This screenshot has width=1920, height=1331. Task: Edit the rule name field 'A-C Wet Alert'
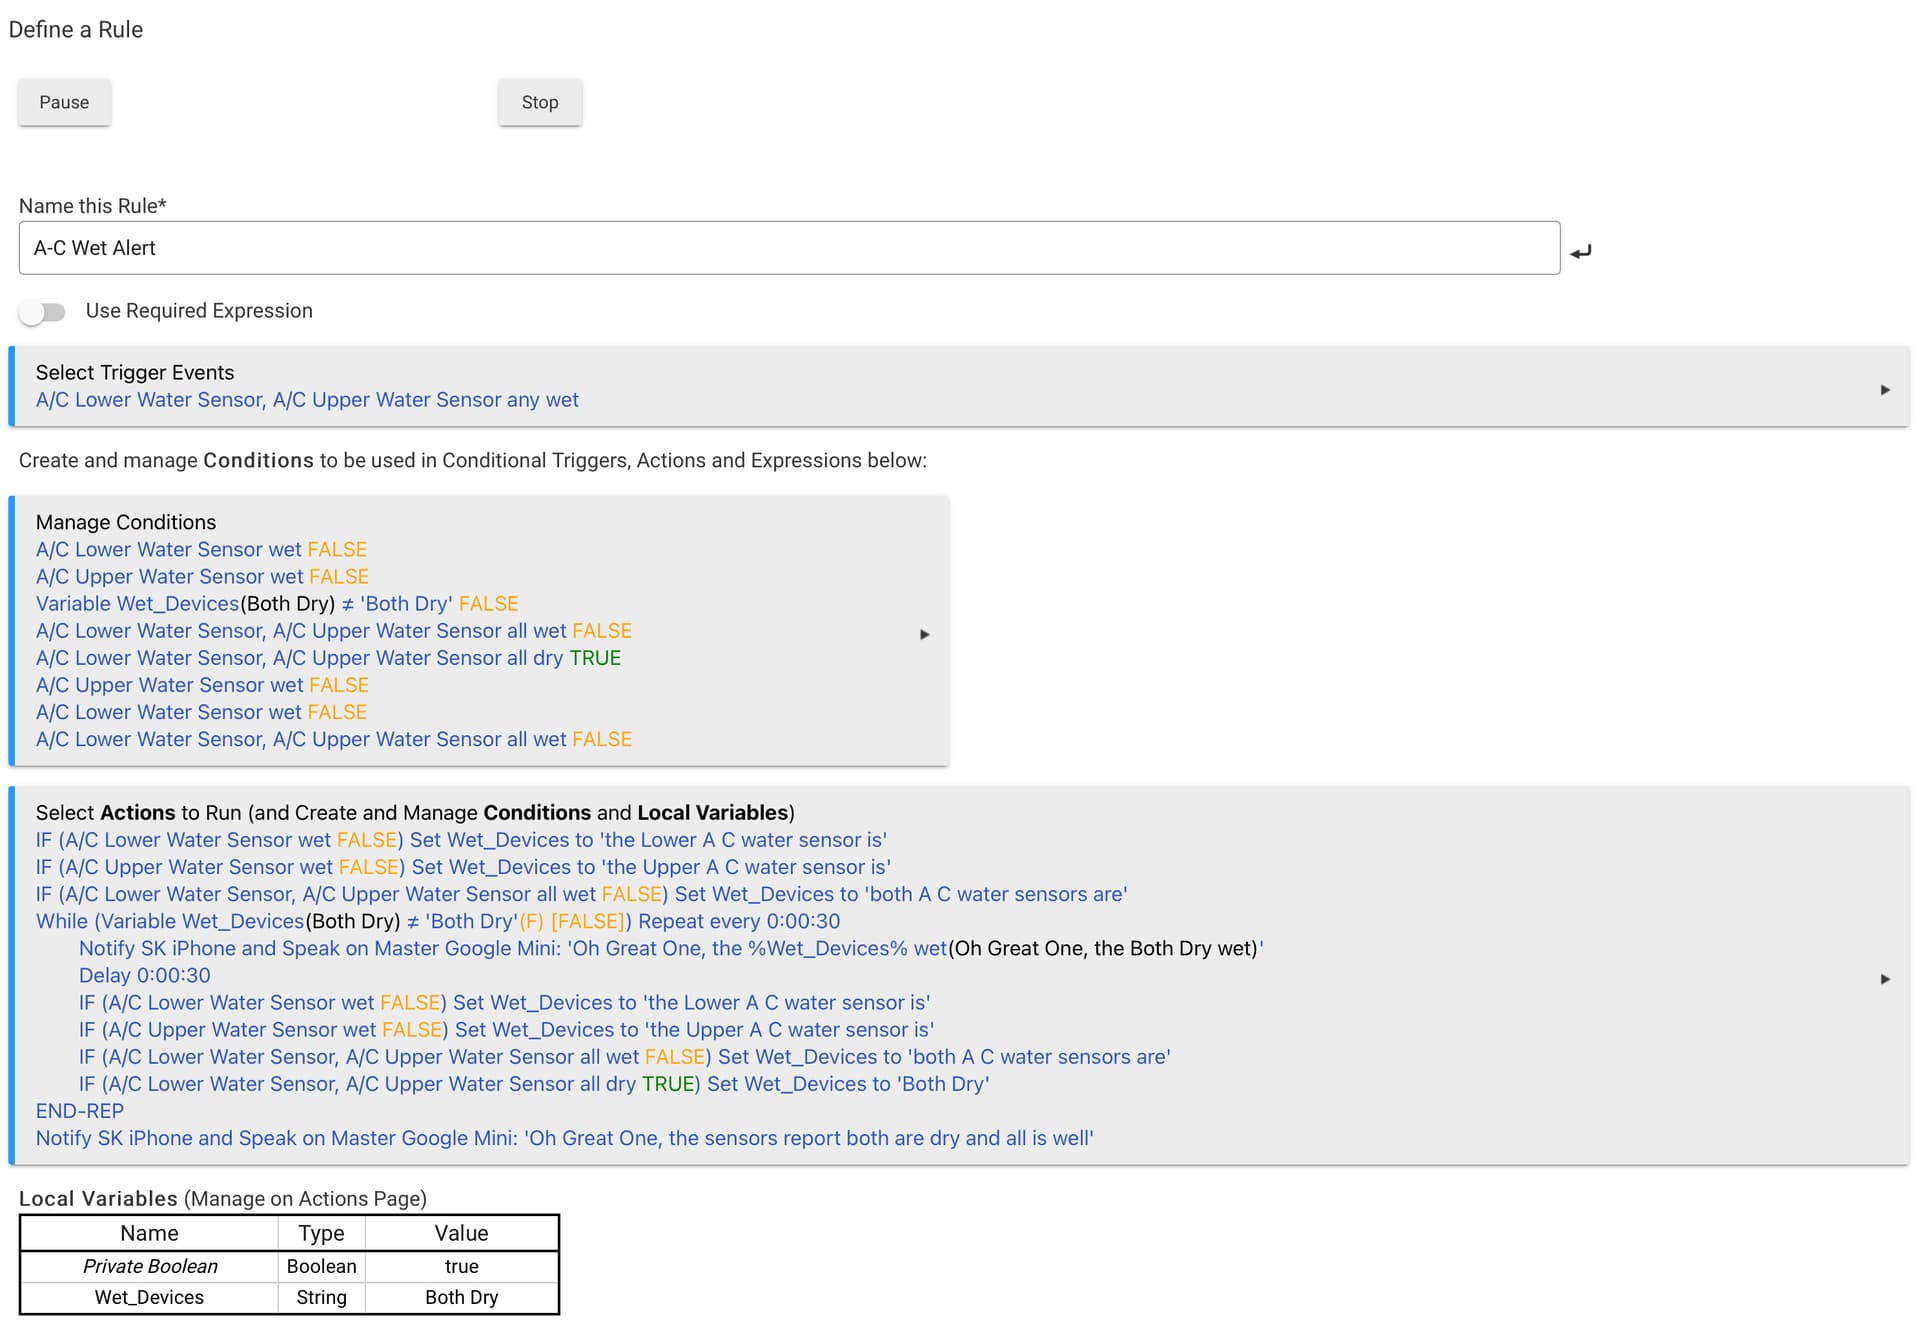coord(789,248)
